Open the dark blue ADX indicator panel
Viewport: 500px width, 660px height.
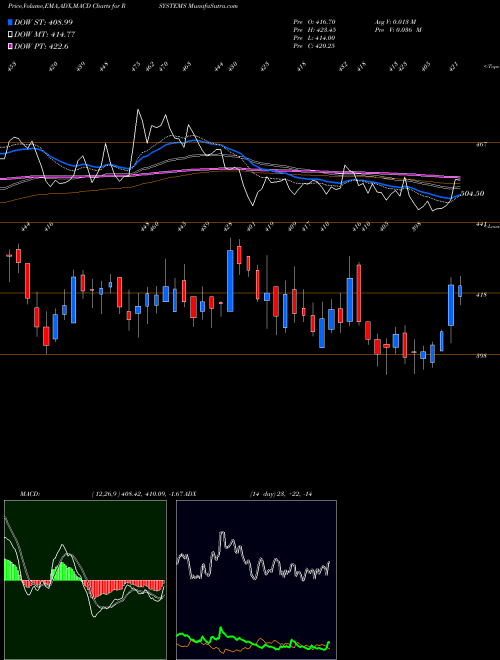256,580
